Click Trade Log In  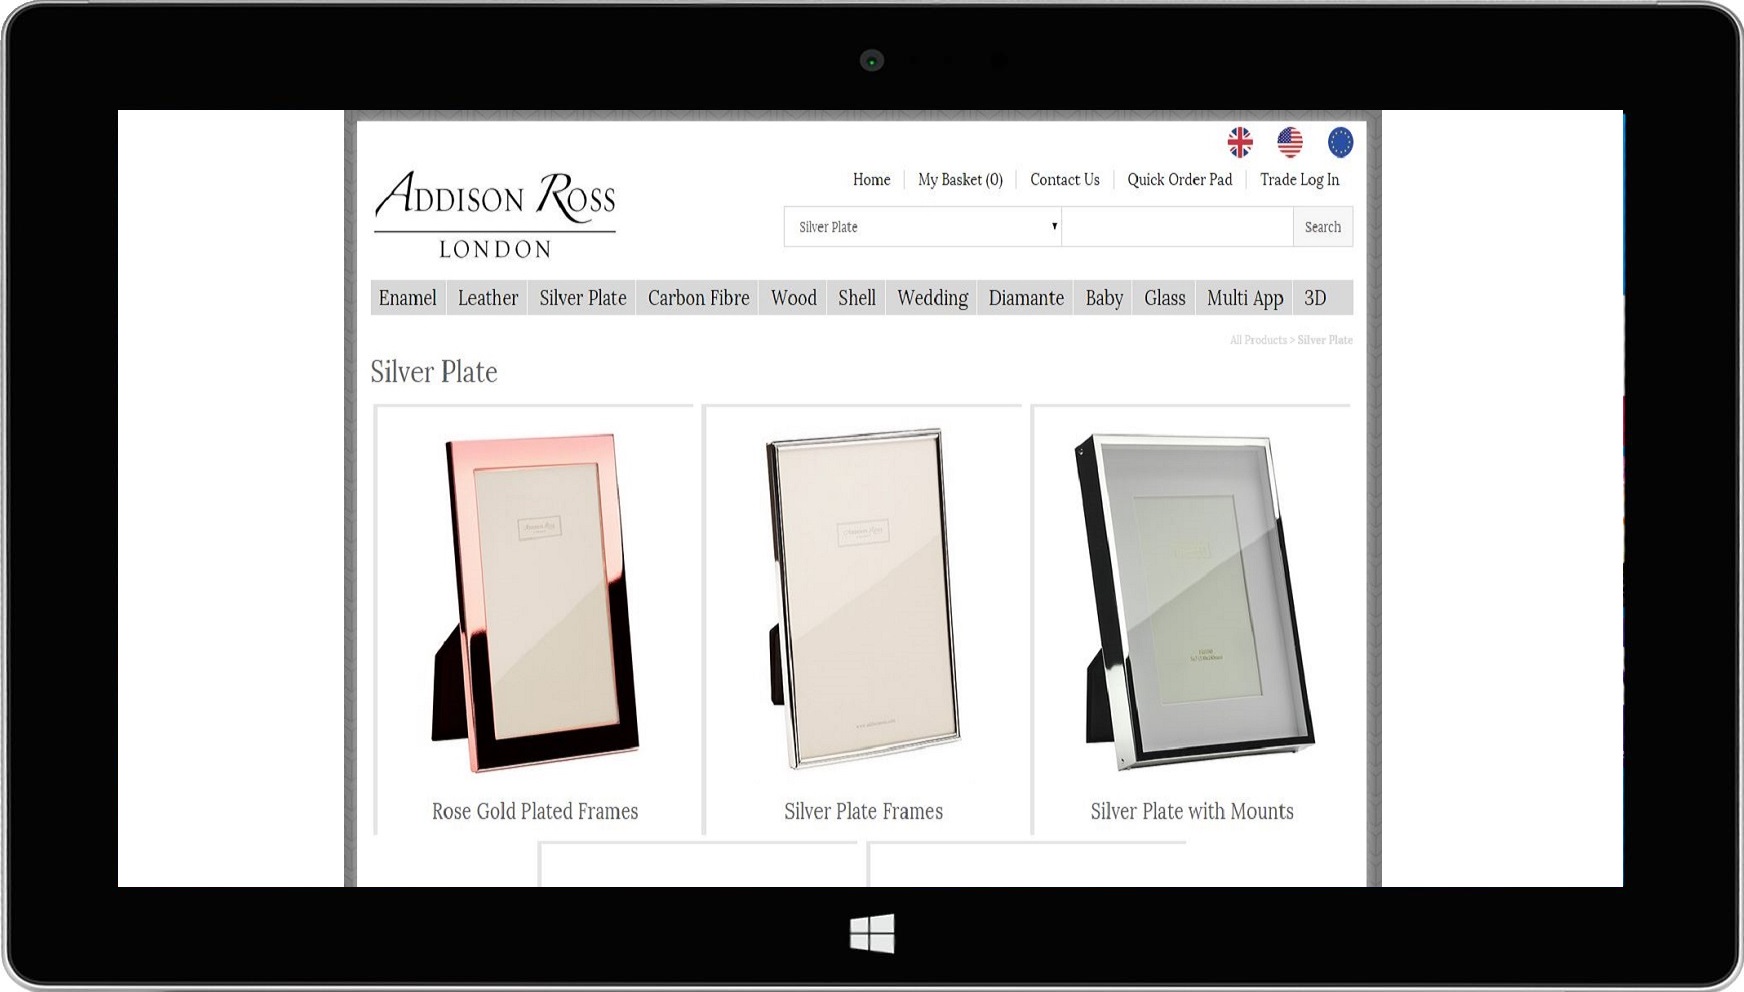pyautogui.click(x=1299, y=180)
